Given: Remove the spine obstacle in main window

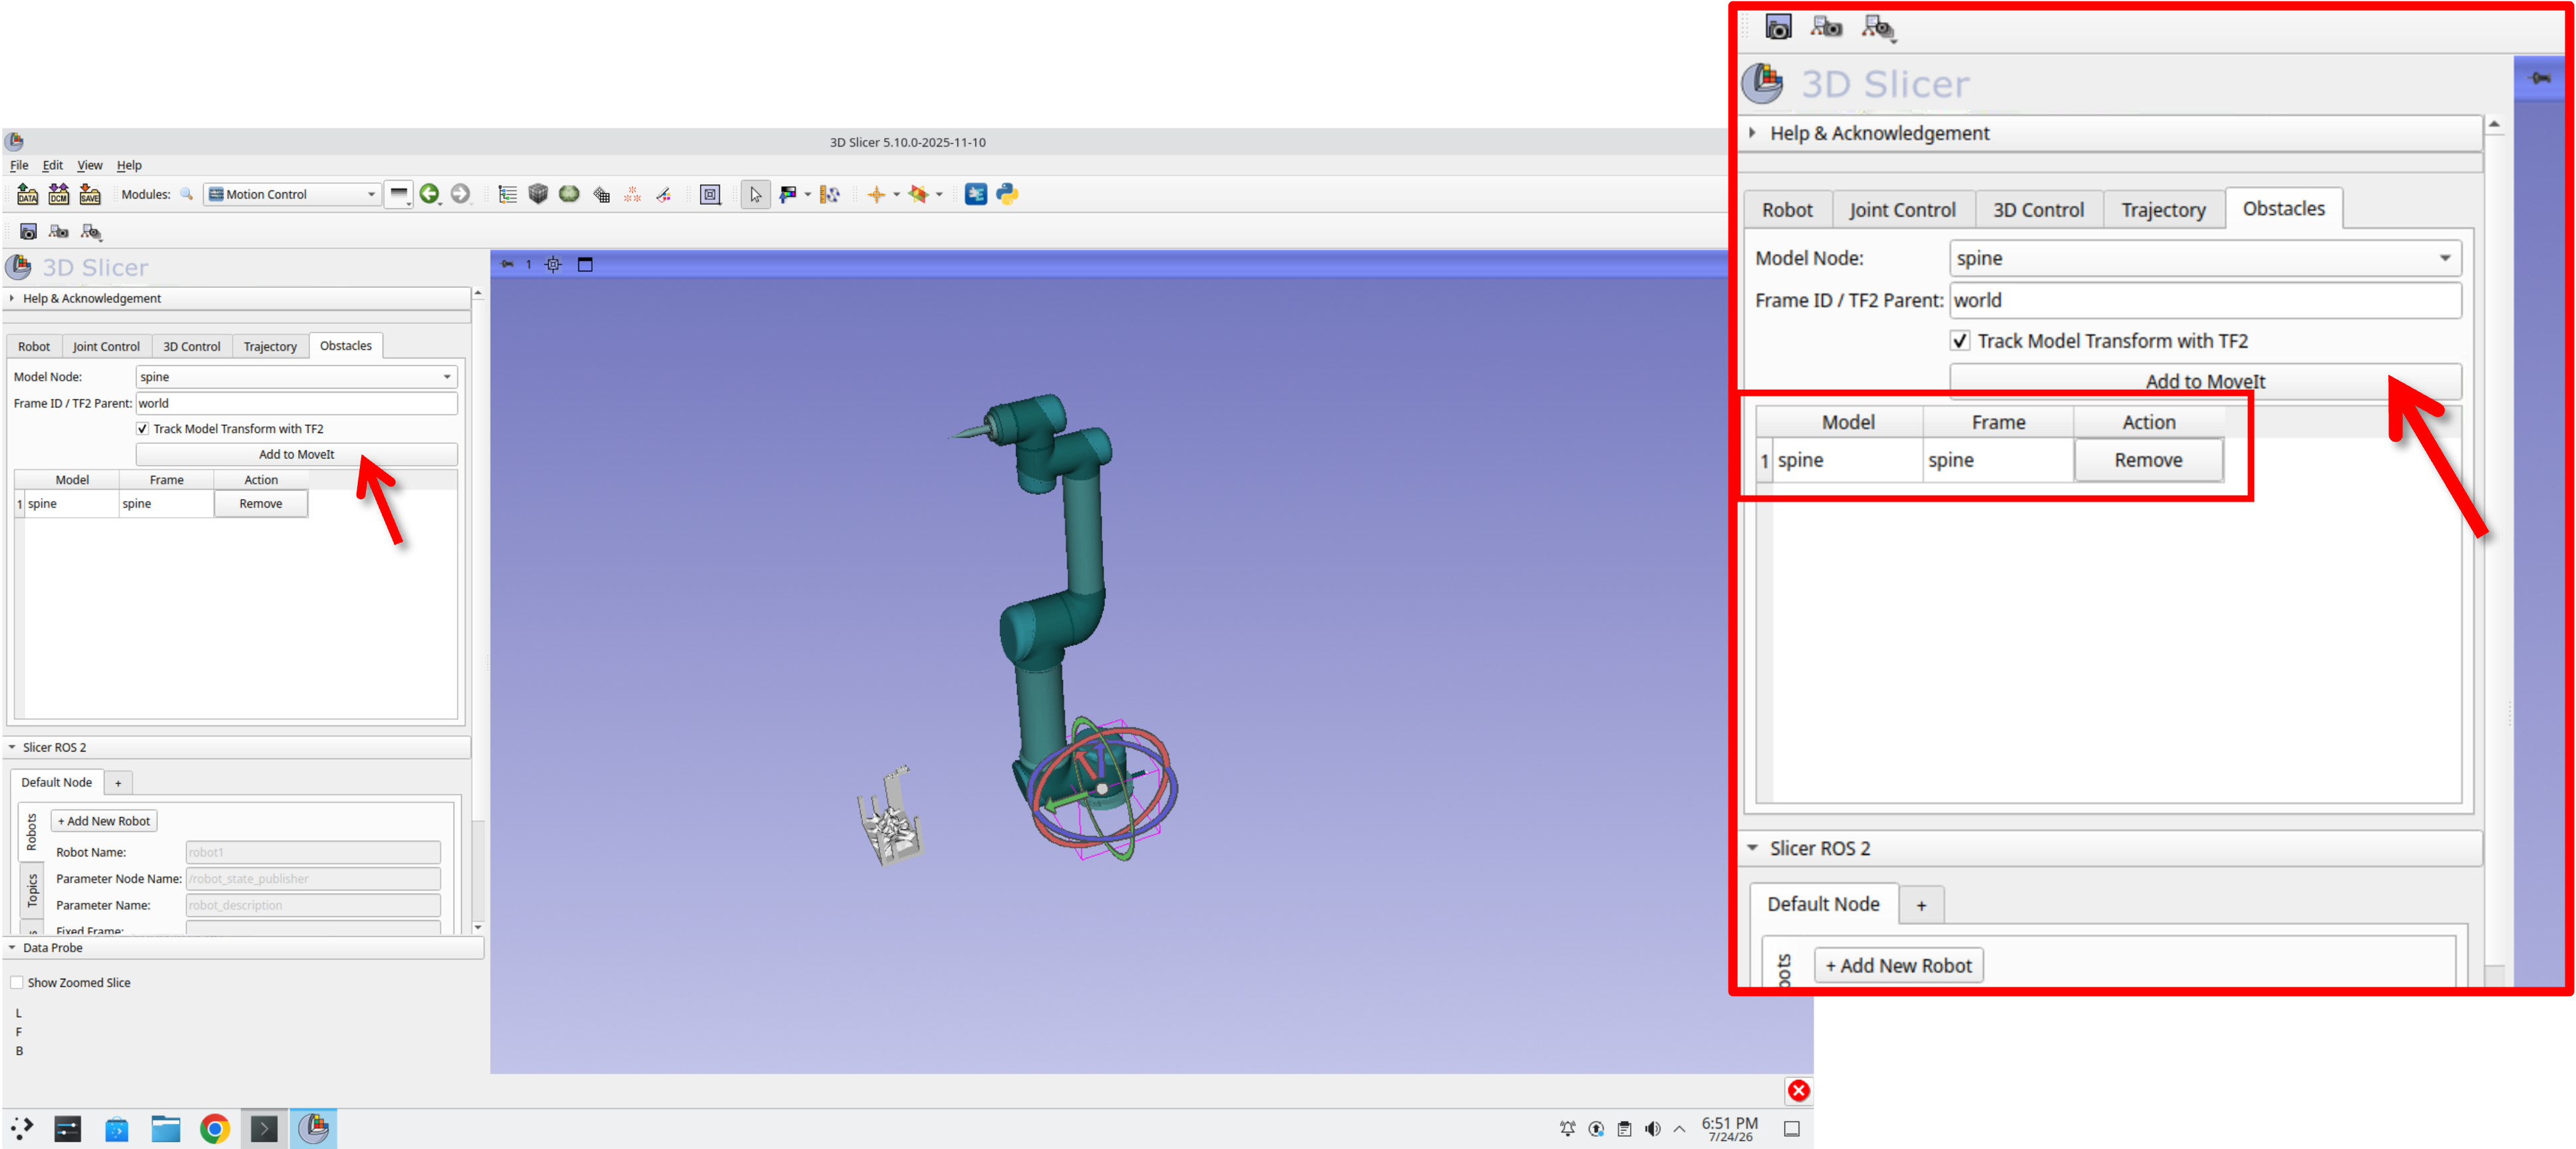Looking at the screenshot, I should point(260,503).
